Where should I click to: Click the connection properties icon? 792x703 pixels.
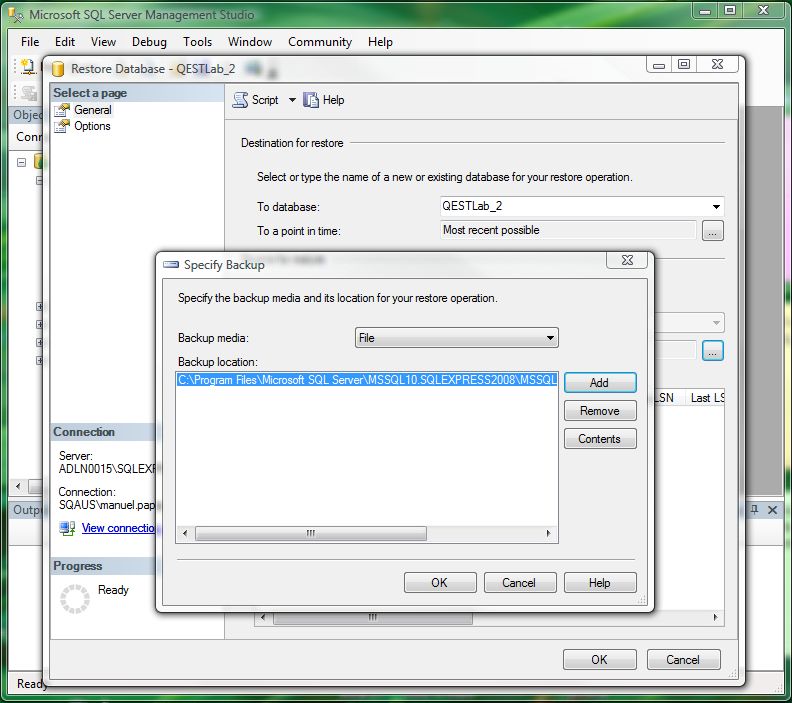[67, 527]
